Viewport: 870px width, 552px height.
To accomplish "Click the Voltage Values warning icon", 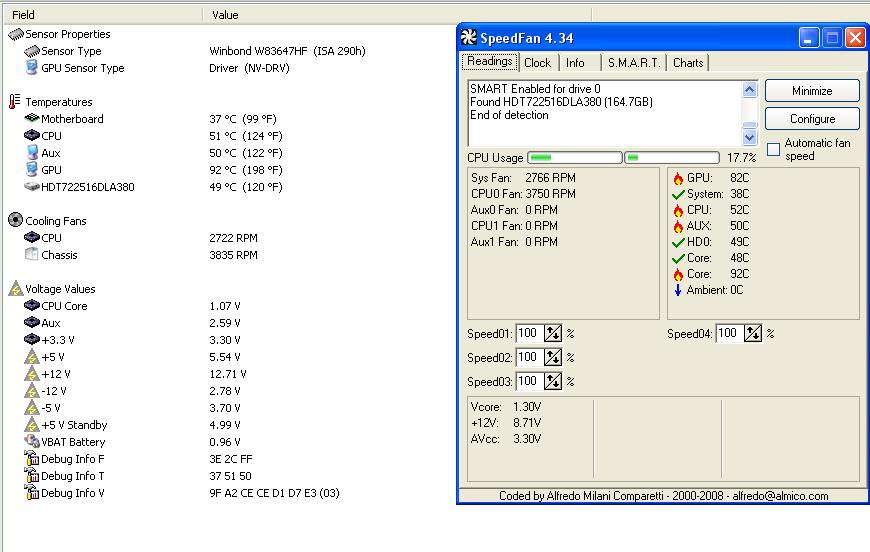I will (16, 288).
